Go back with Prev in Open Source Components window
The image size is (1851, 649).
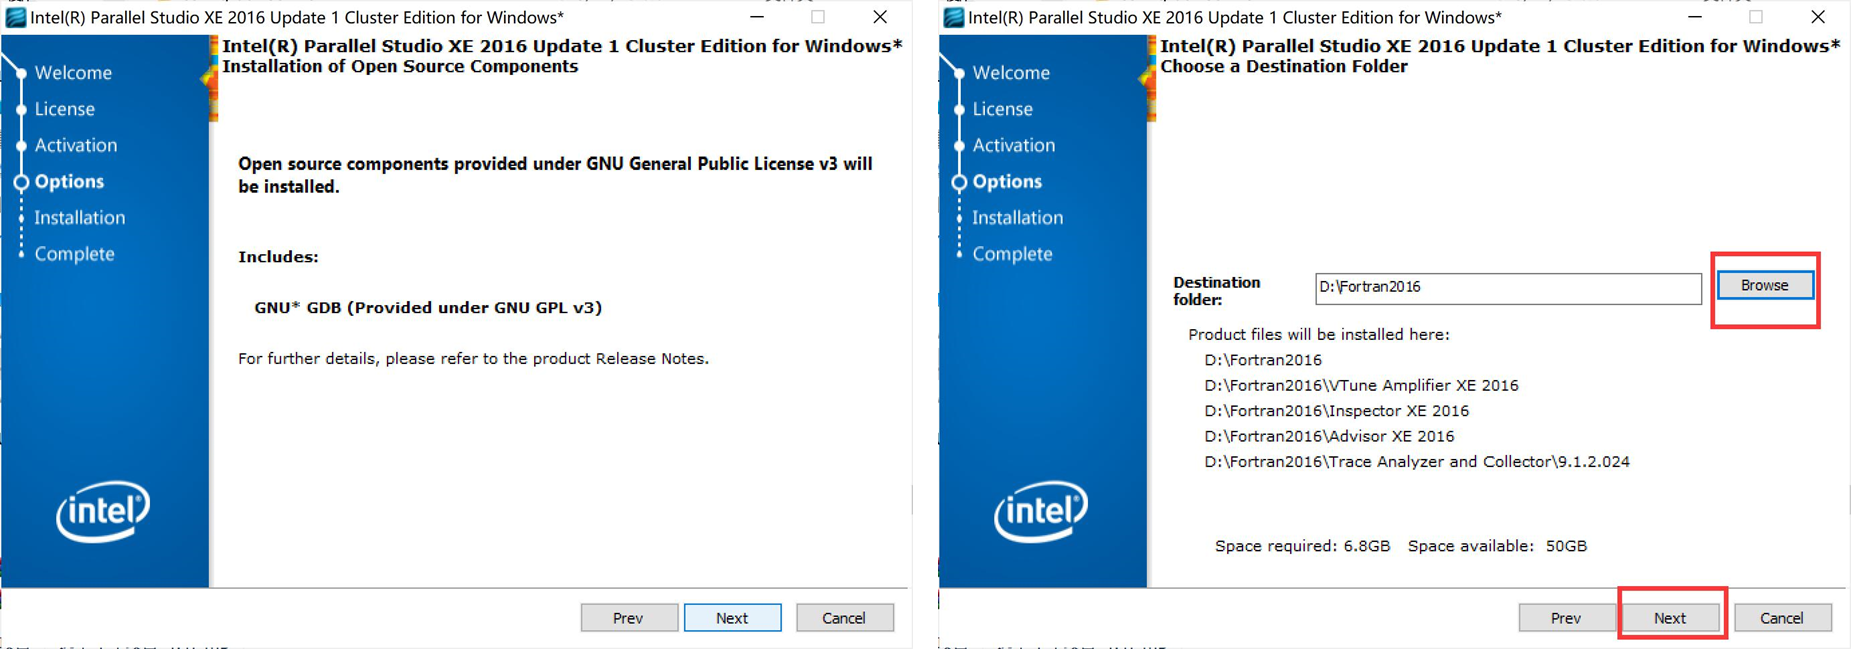pos(629,618)
